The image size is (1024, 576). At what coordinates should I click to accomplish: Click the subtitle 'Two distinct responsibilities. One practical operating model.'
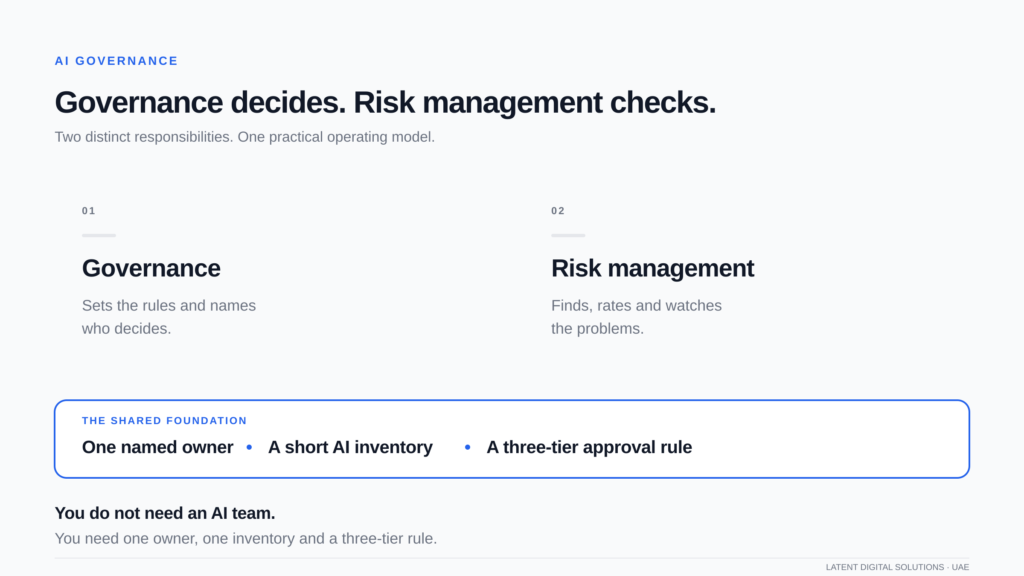tap(244, 137)
